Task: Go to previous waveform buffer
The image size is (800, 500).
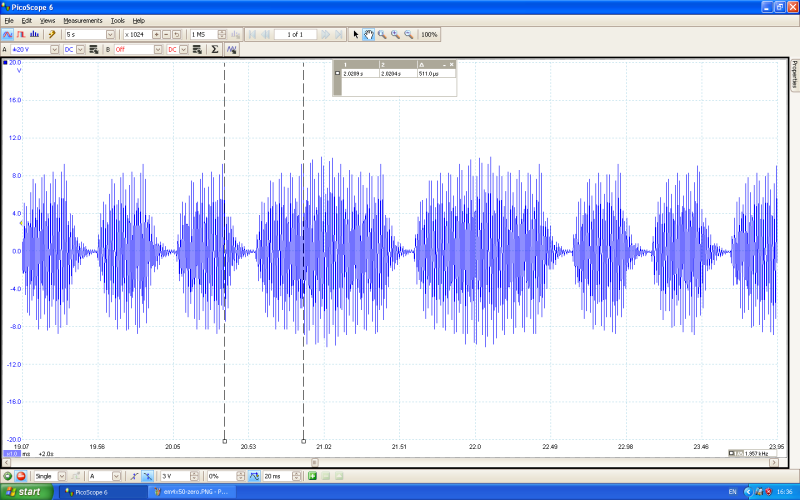Action: point(265,35)
